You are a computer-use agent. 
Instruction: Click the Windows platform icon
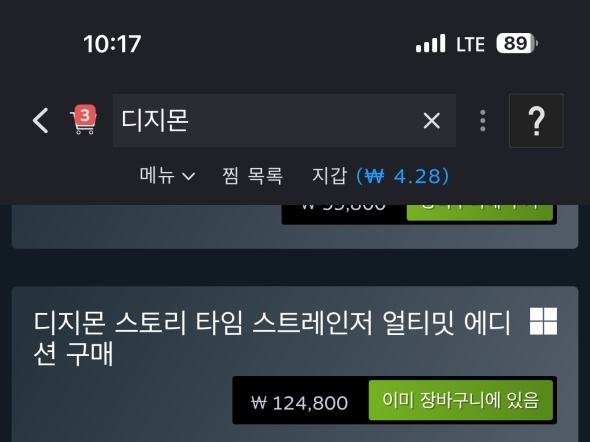543,321
